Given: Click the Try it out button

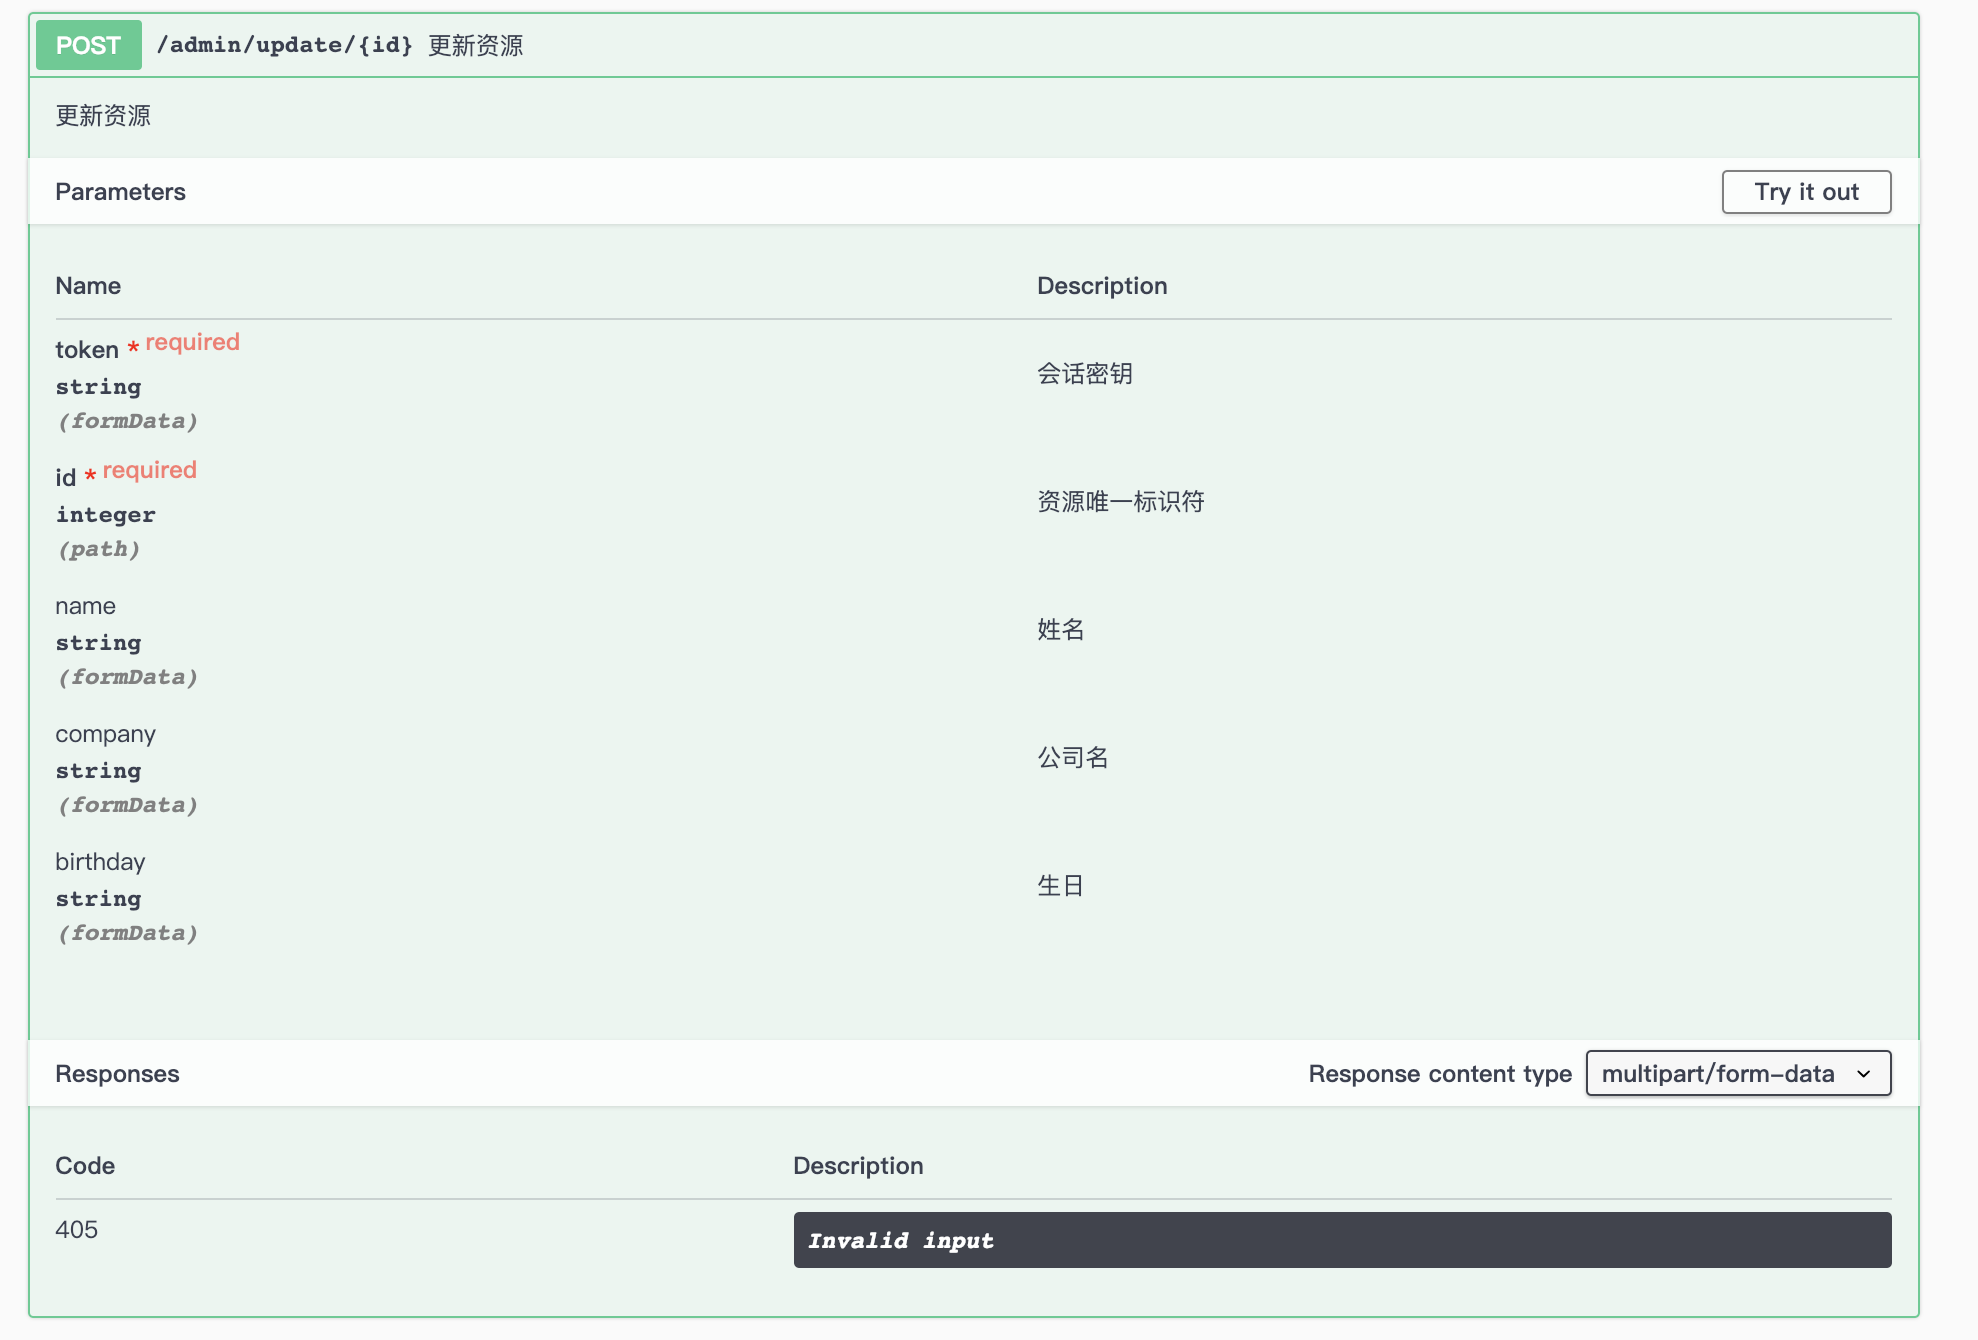Looking at the screenshot, I should tap(1805, 192).
